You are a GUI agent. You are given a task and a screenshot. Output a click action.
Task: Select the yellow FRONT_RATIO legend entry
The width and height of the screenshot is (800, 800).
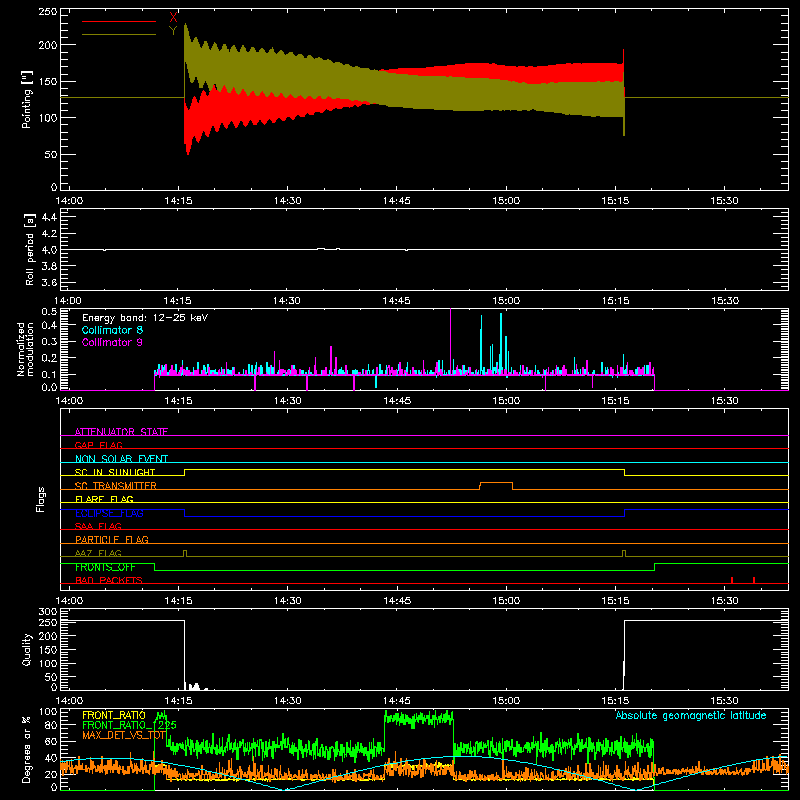tap(114, 715)
